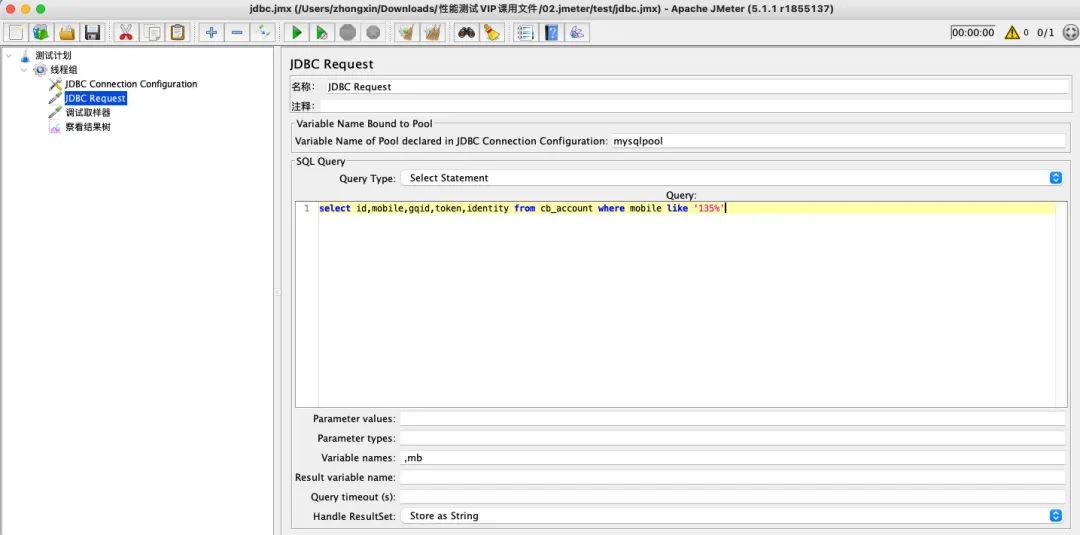Click the 名称 name input field
1080x535 pixels.
697,87
